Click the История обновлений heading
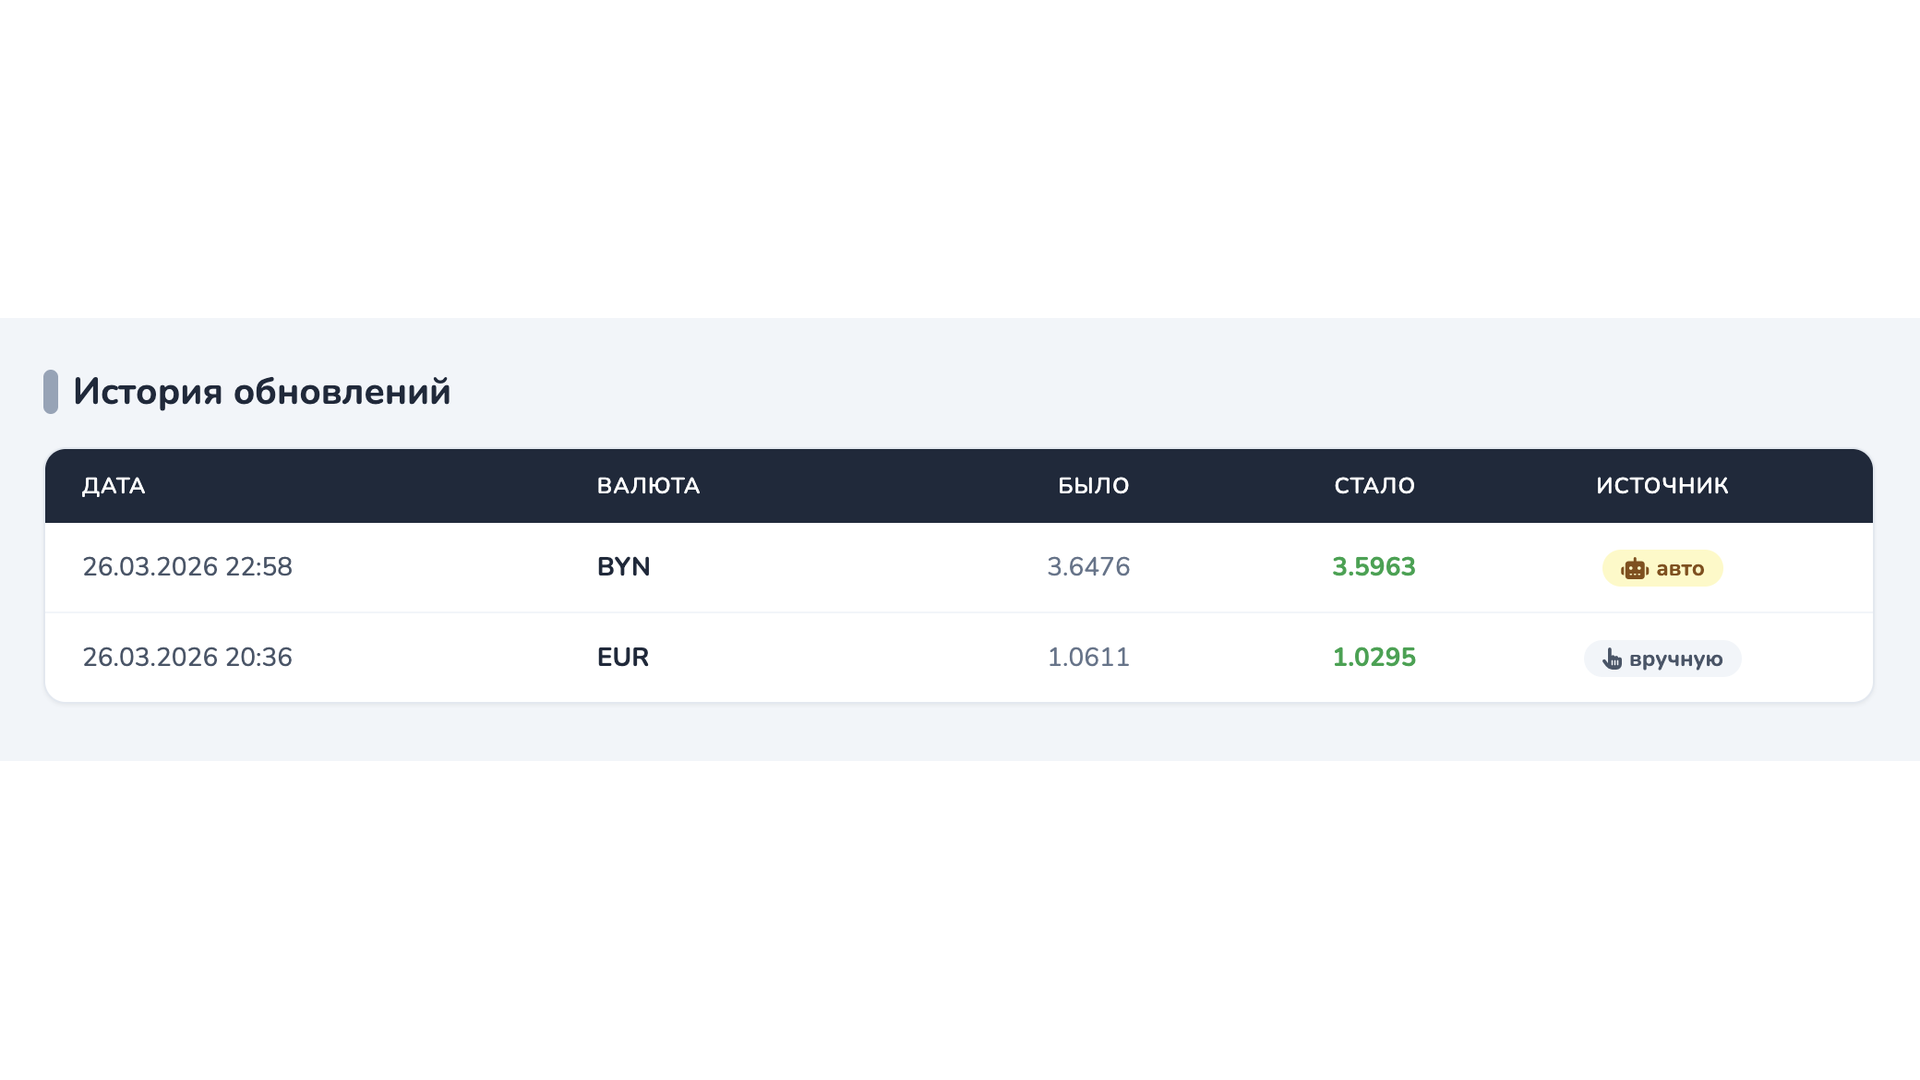This screenshot has height=1080, width=1920. (262, 392)
